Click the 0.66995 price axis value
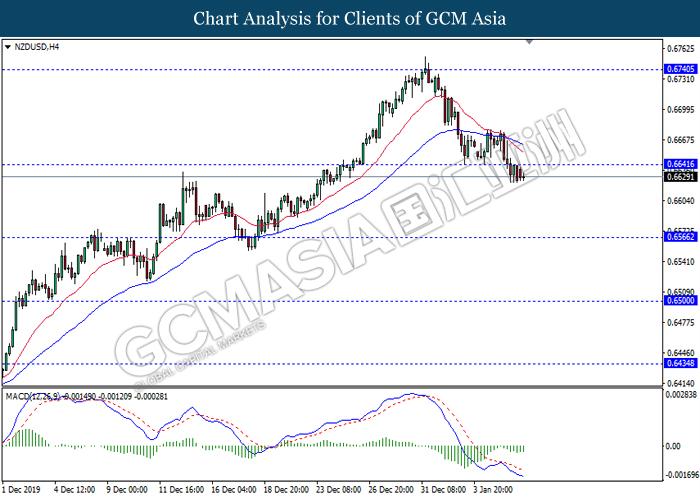700x500 pixels. click(681, 110)
